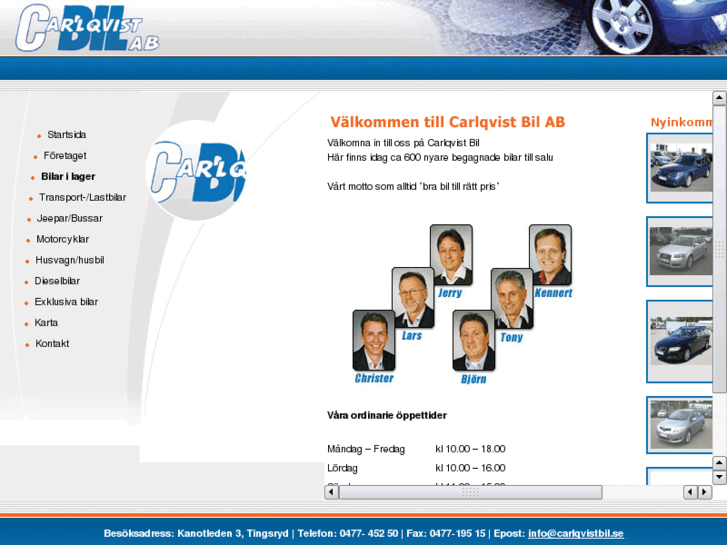Image resolution: width=727 pixels, height=545 pixels.
Task: Click the Telefon: 0477- 452 50 text
Action: [x=348, y=533]
